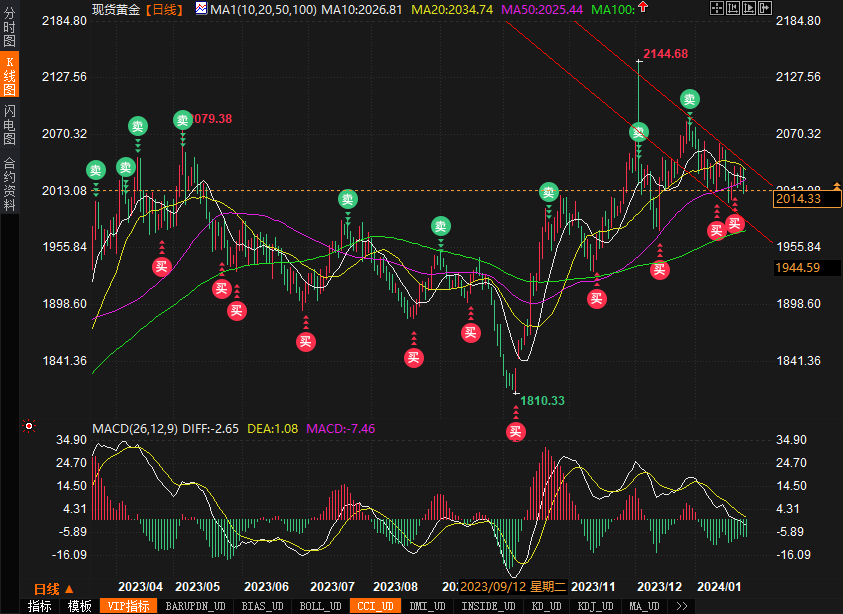Click the red up-arrow after MA100
This screenshot has height=614, width=843.
point(641,9)
